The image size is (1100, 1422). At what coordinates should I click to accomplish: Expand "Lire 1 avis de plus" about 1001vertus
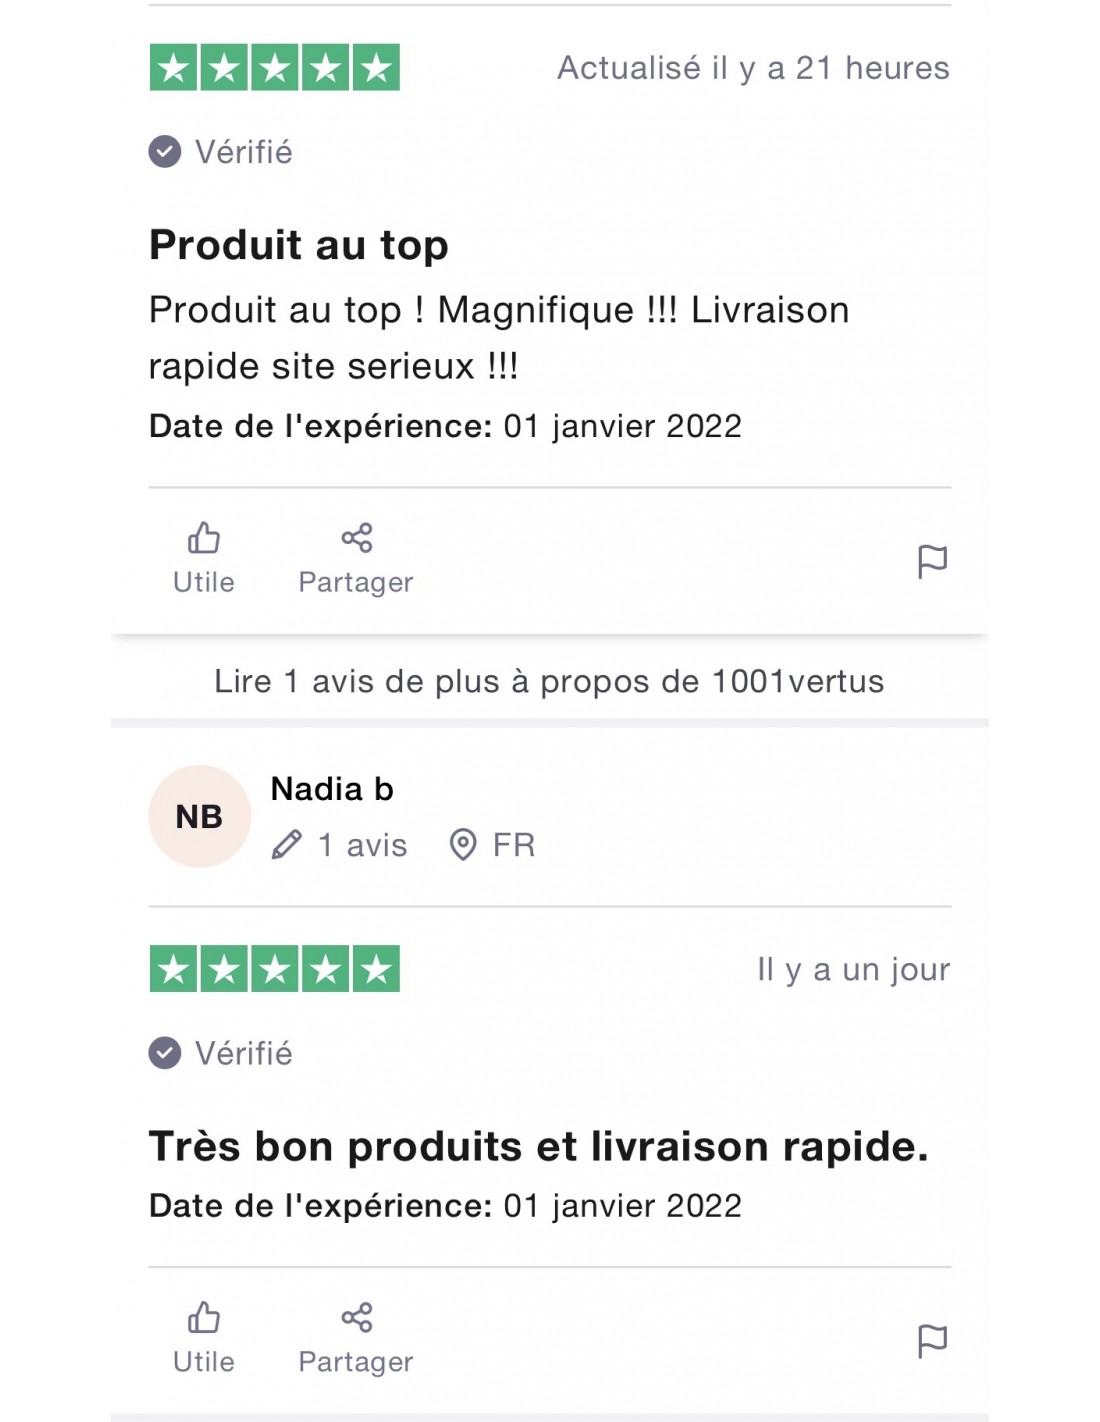[x=549, y=682]
